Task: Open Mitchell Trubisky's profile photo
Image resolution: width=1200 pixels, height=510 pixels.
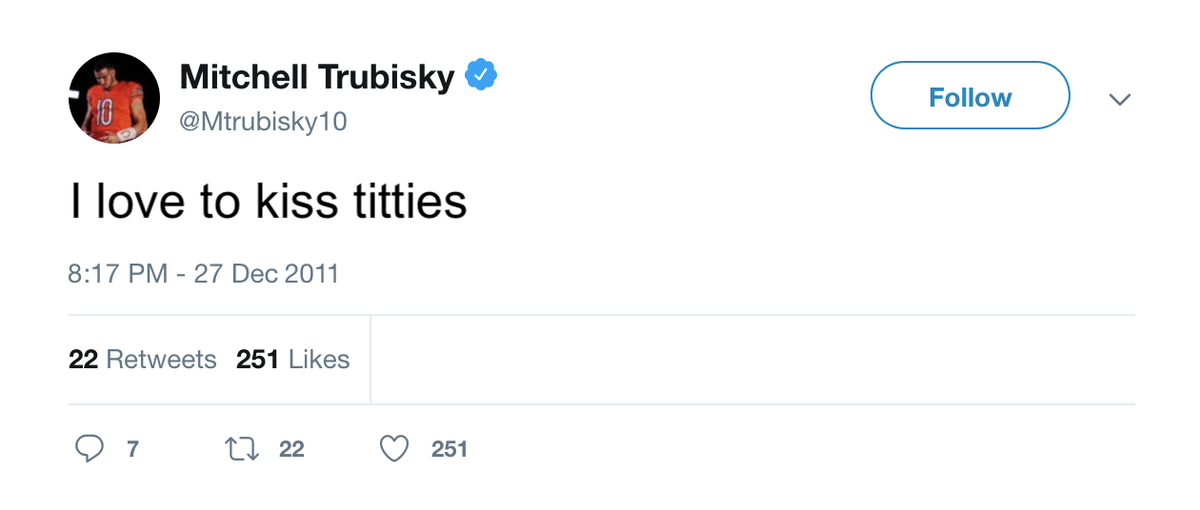Action: click(x=114, y=97)
